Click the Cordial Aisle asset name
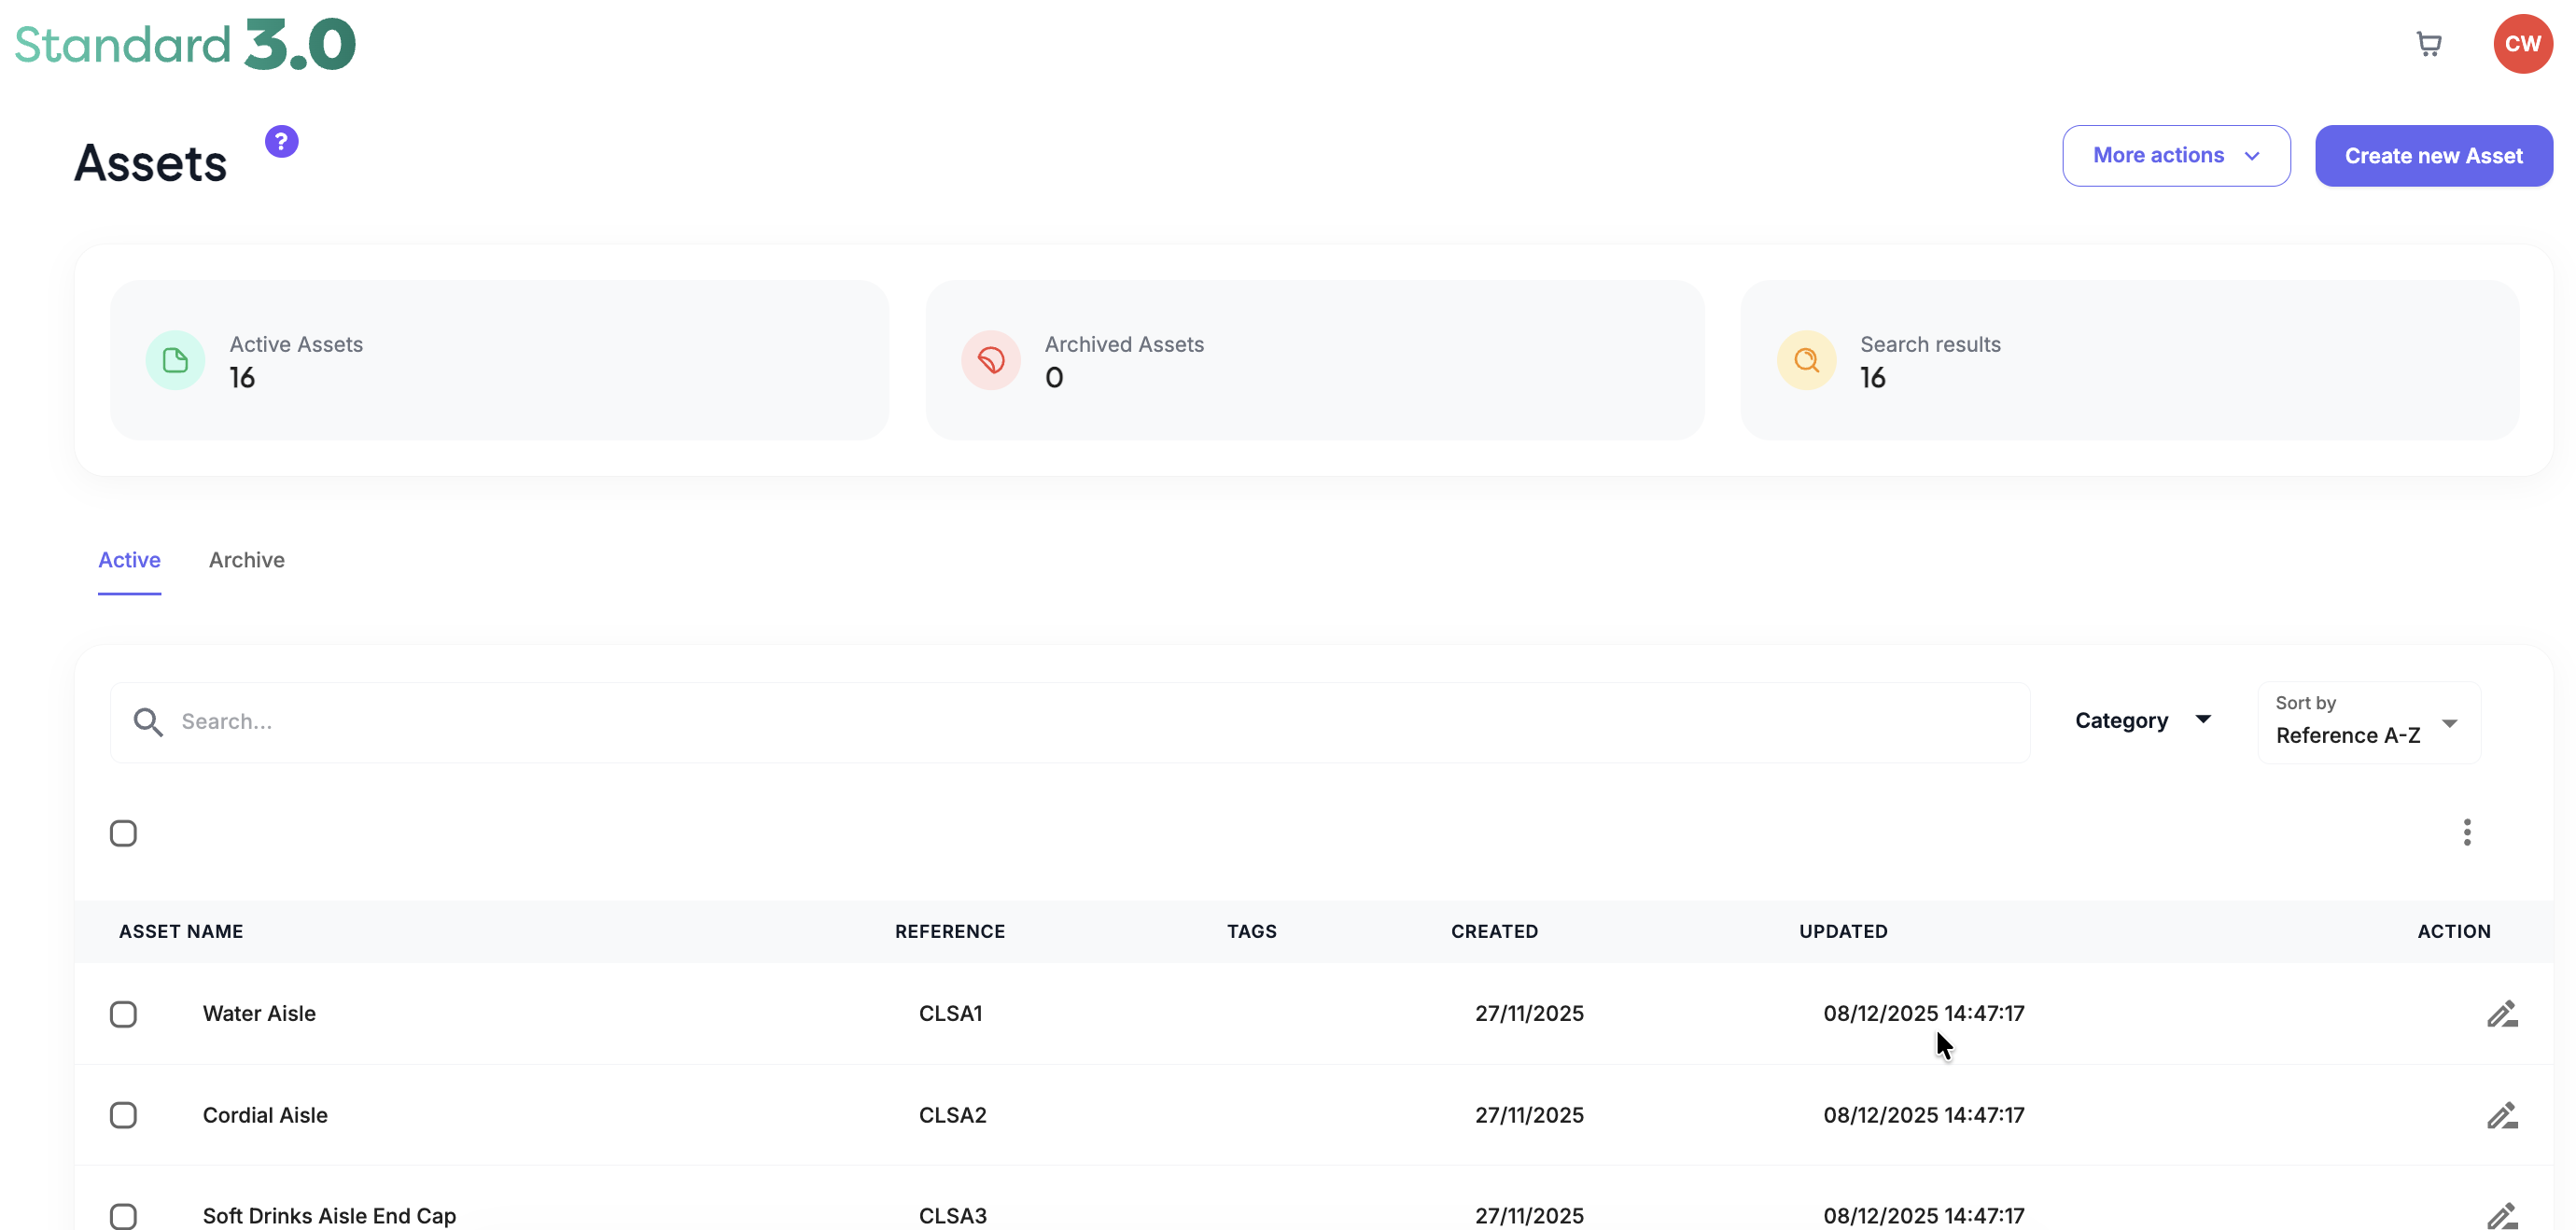 265,1114
